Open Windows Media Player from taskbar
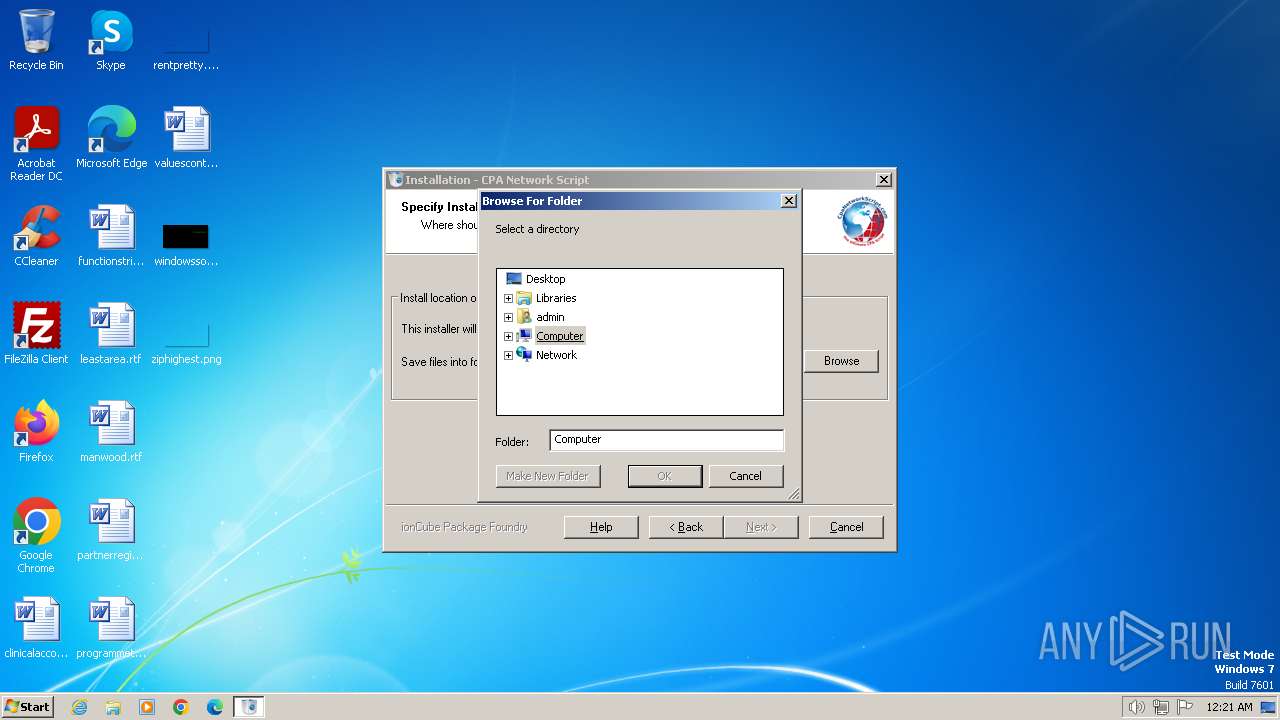 coord(147,707)
